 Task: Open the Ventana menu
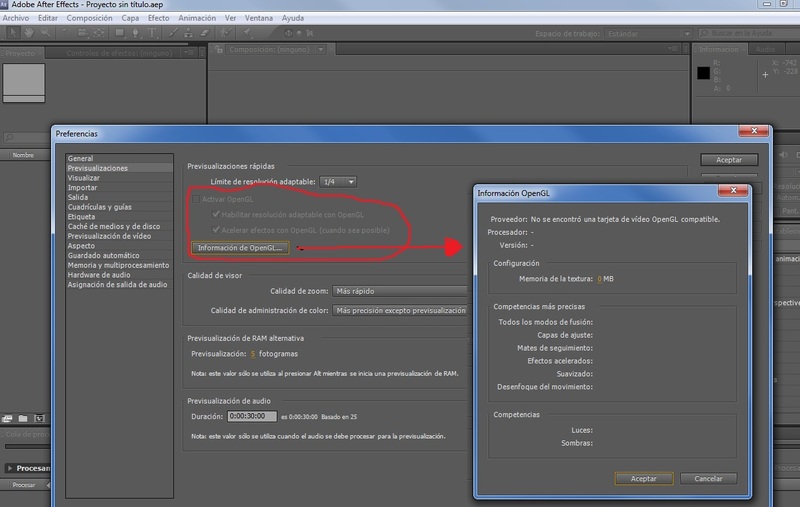tap(259, 18)
